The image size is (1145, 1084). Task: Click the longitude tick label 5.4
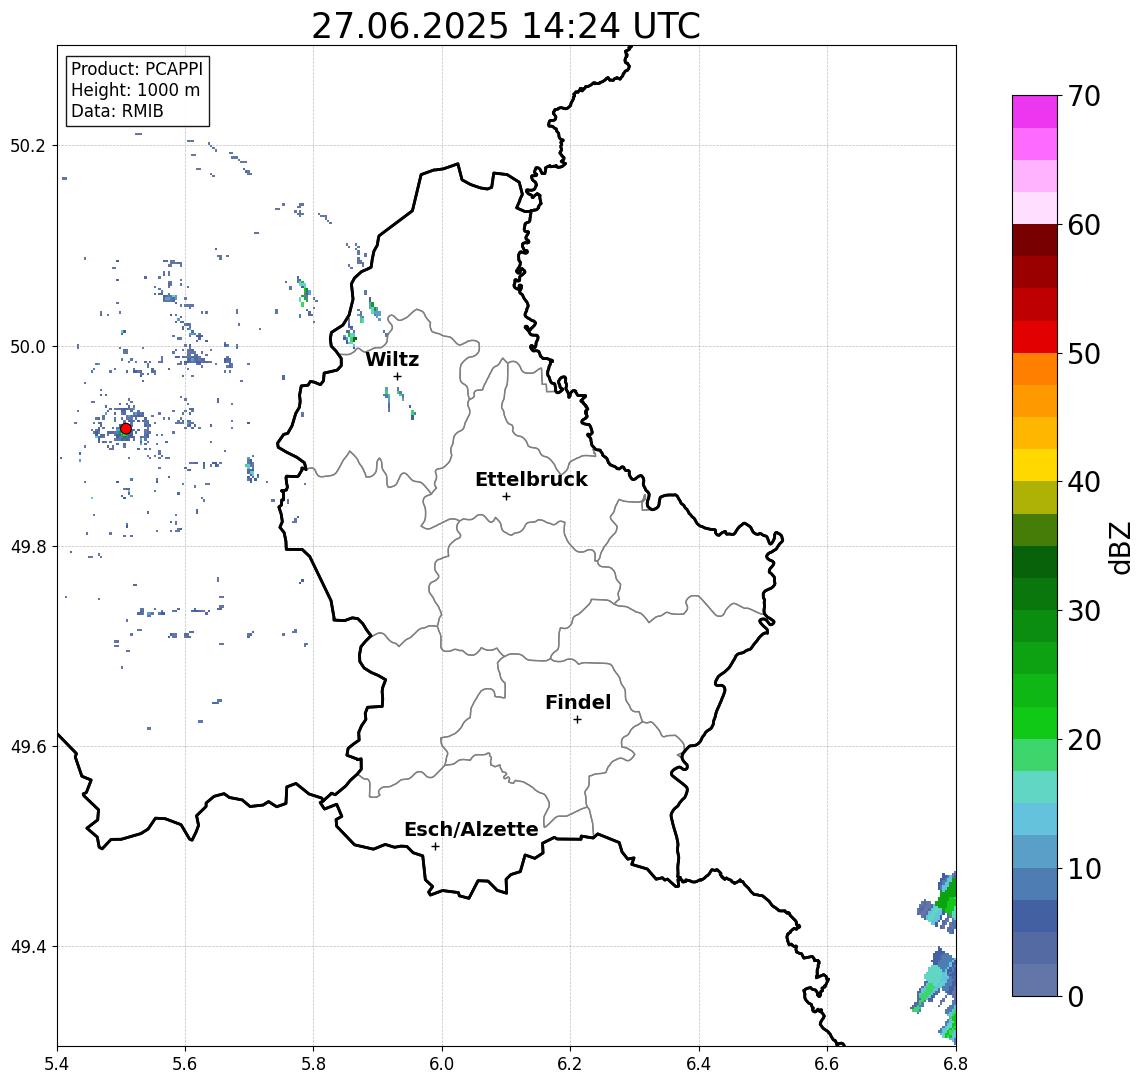pos(58,1064)
